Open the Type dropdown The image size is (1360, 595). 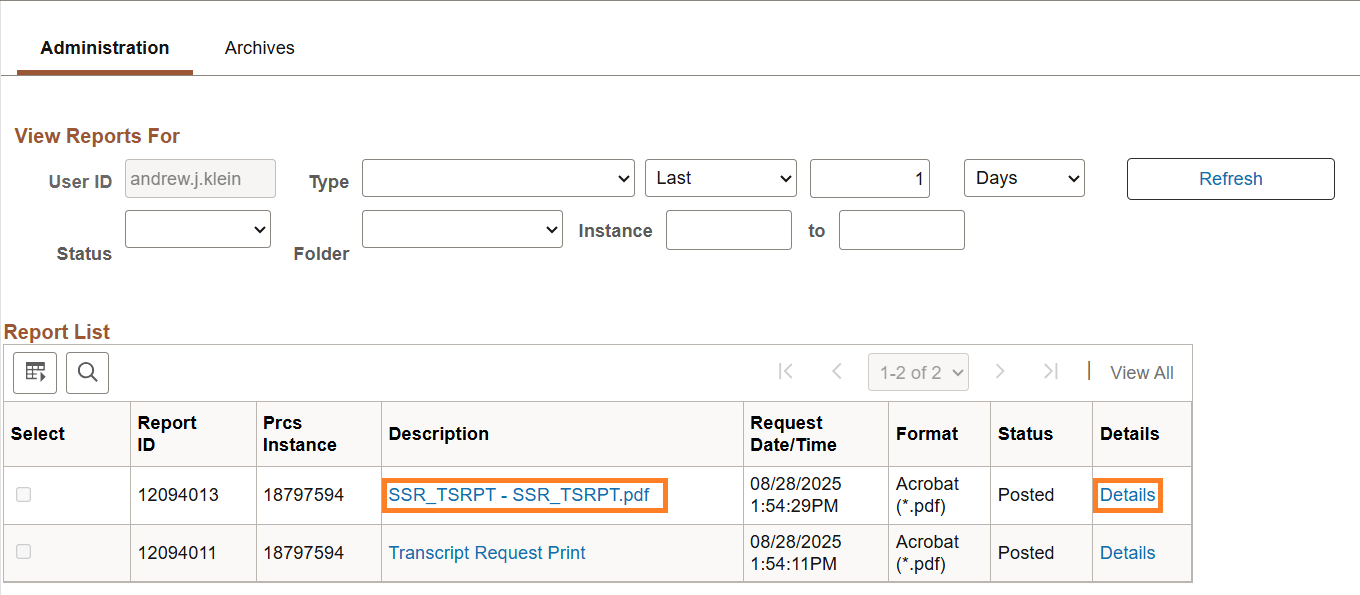coord(498,178)
